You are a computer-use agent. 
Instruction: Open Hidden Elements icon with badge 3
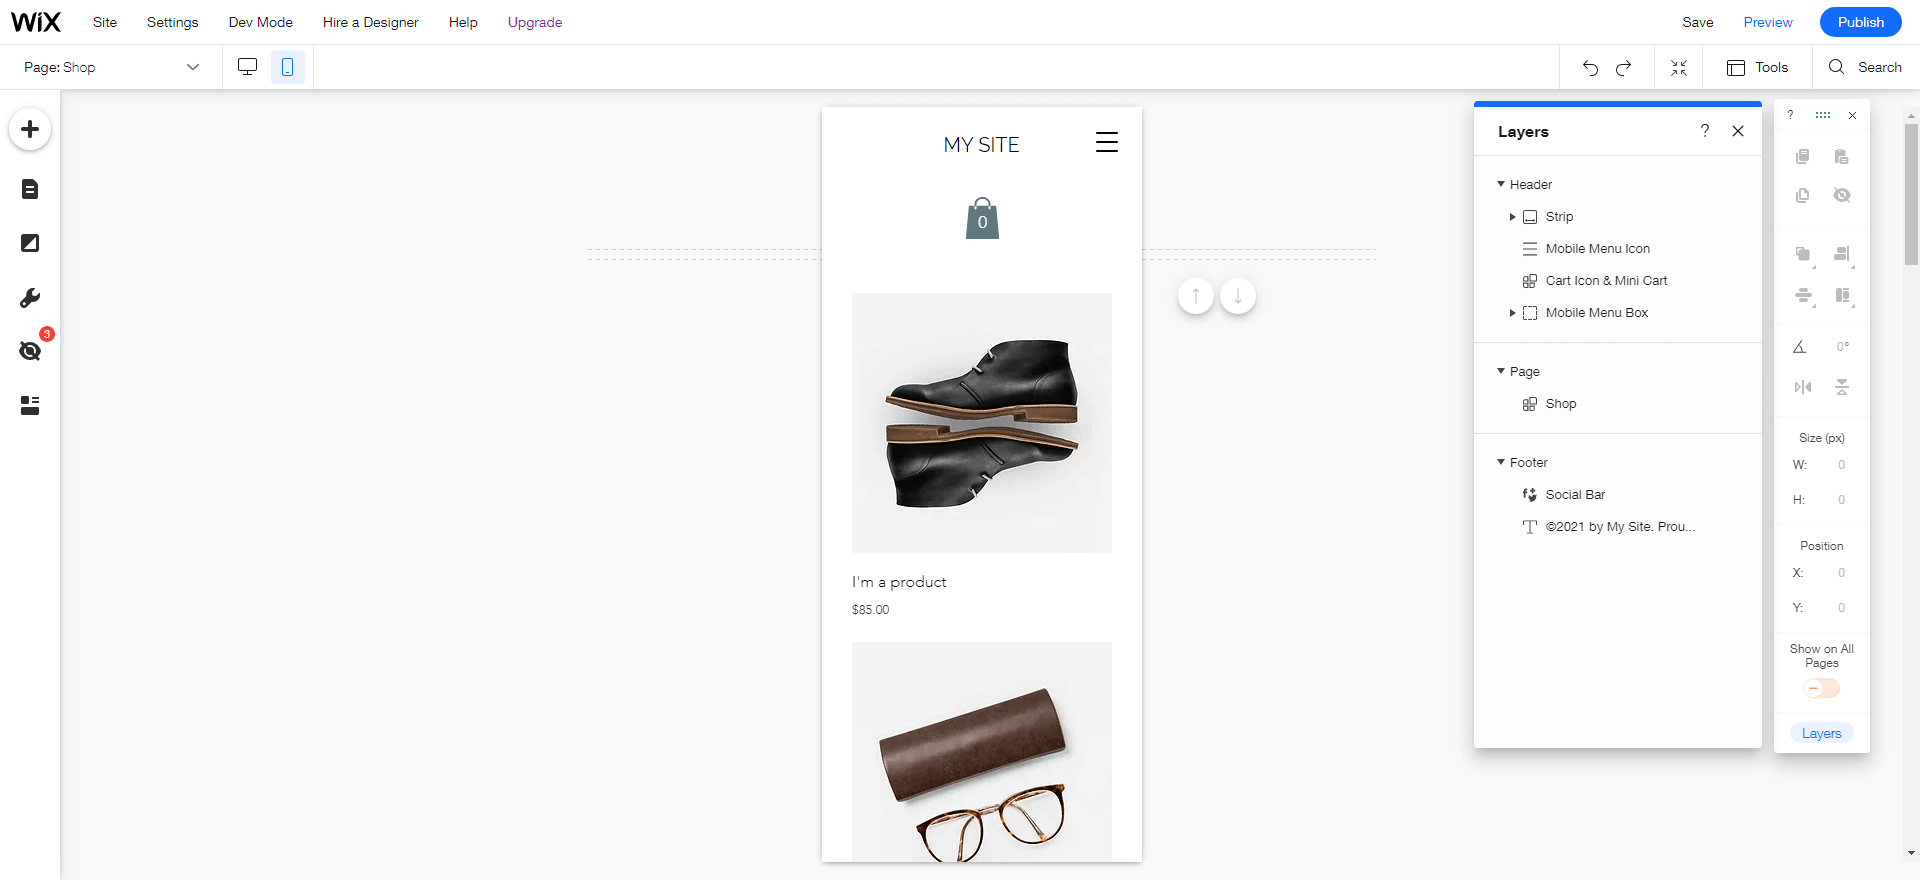tap(30, 351)
